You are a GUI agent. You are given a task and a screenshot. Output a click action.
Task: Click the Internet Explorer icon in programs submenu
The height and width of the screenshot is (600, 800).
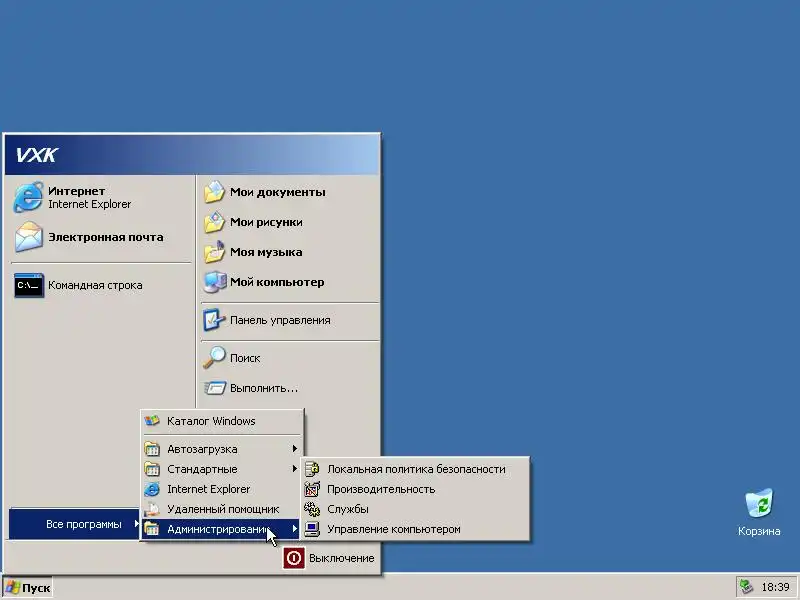(152, 489)
